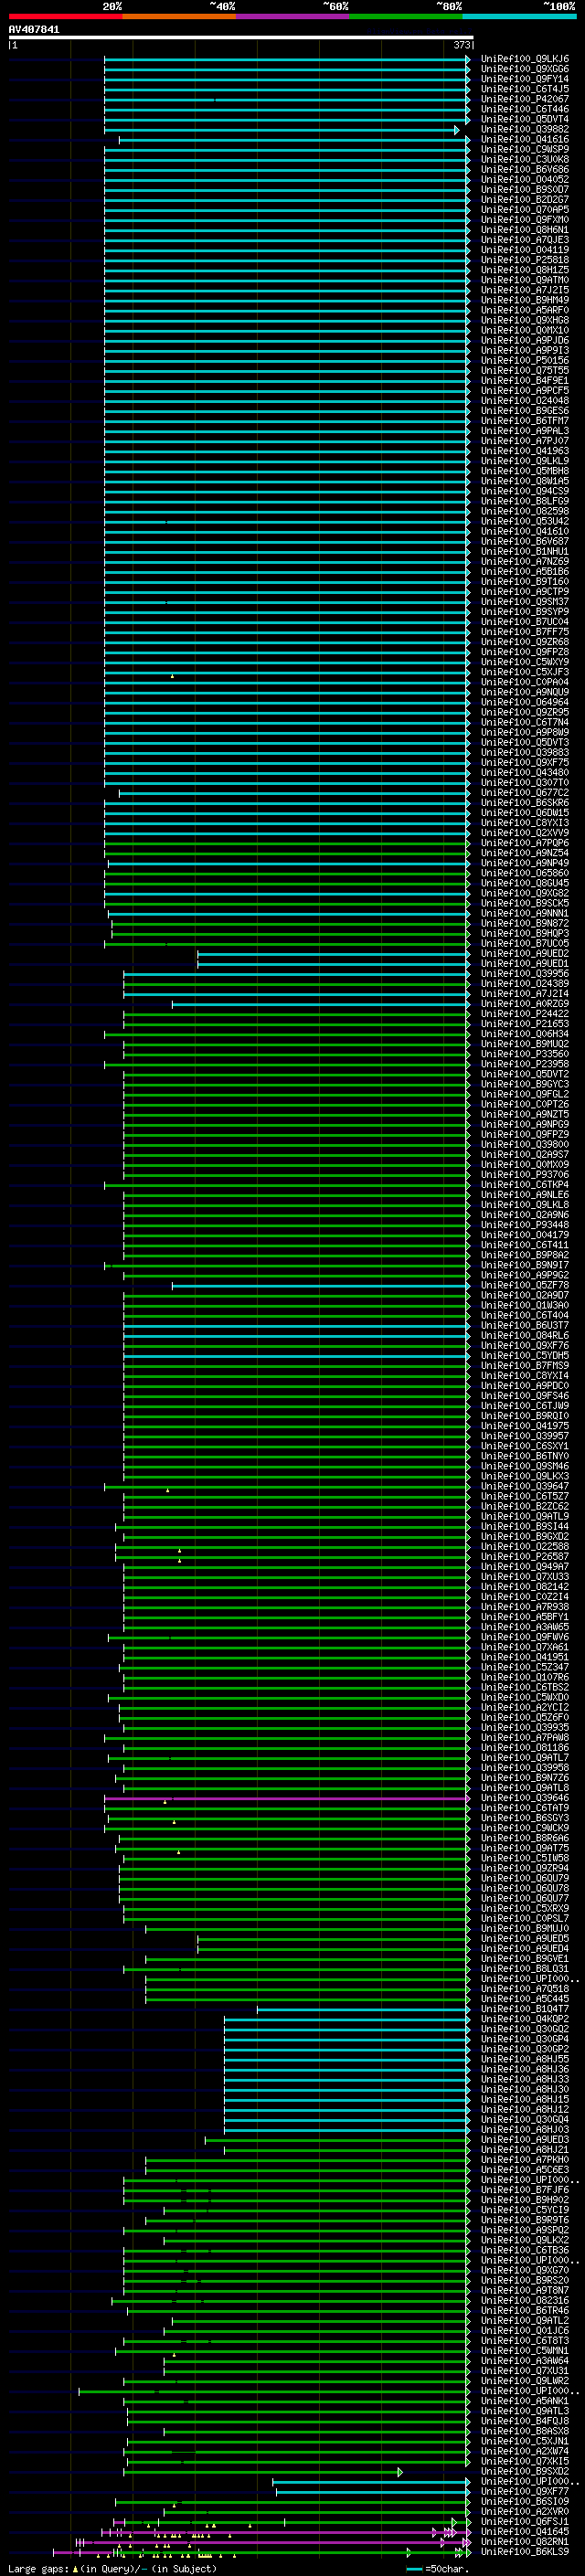
Task: Select the UniRef100_C3U0K8 label
Action: click(x=525, y=159)
